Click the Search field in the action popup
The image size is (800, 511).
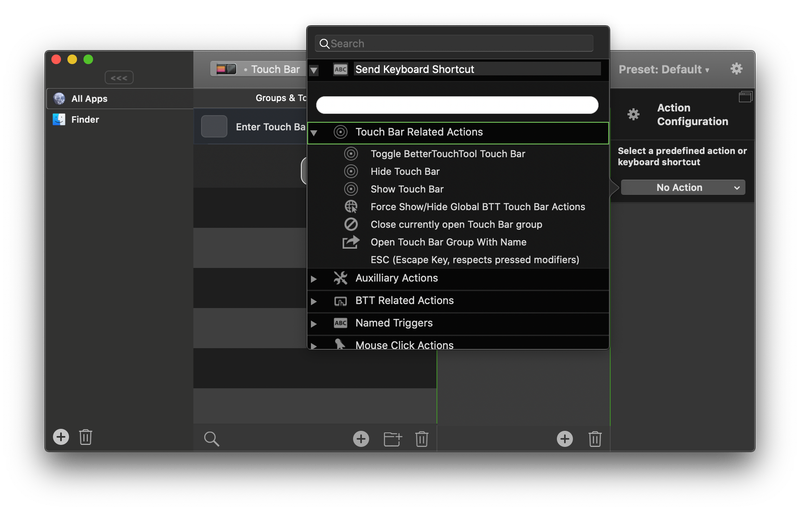[454, 43]
